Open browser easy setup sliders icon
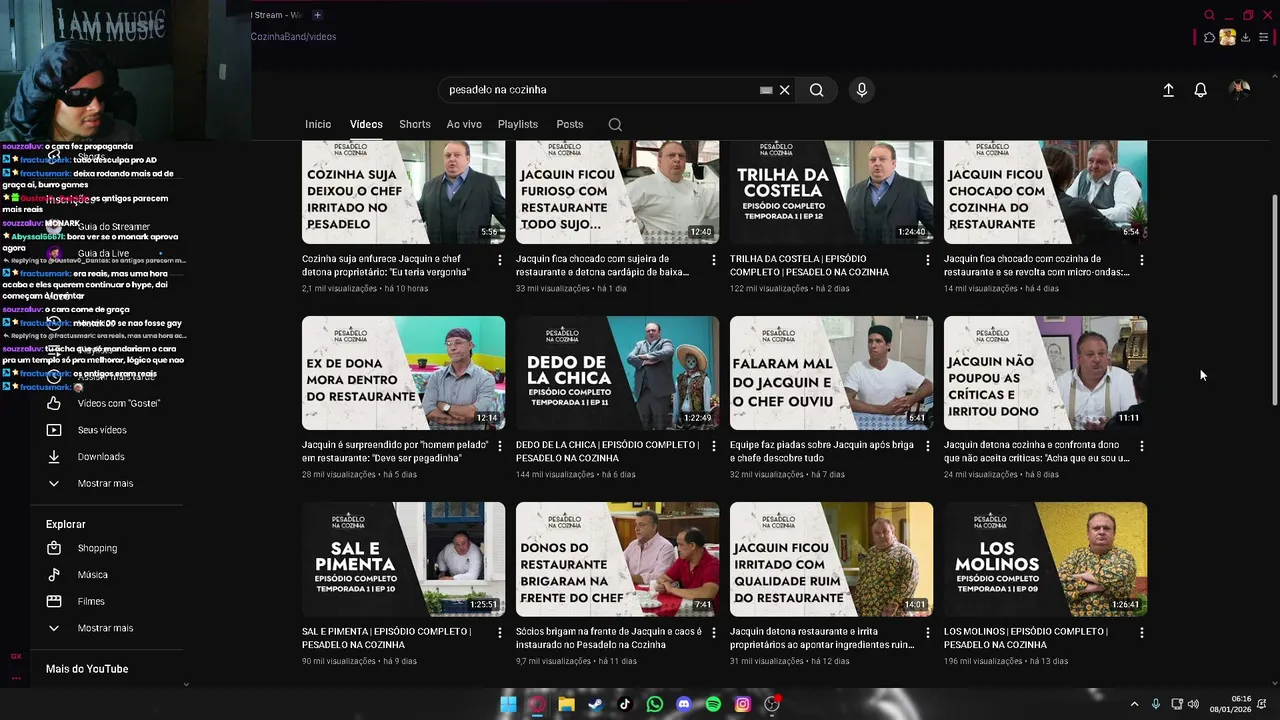Screen dimensions: 1280x720 (x=1263, y=37)
